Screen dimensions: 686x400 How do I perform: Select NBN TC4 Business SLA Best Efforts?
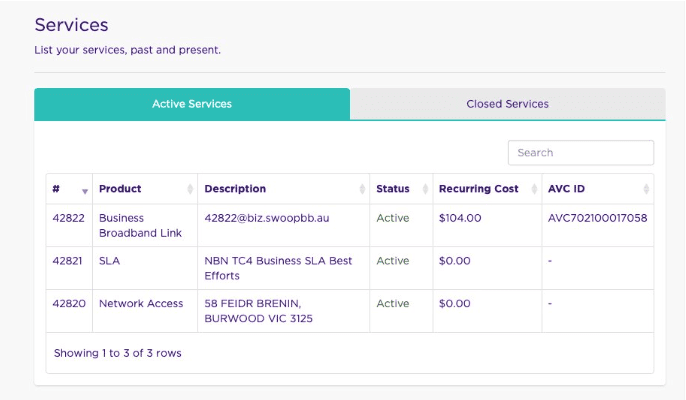(277, 268)
